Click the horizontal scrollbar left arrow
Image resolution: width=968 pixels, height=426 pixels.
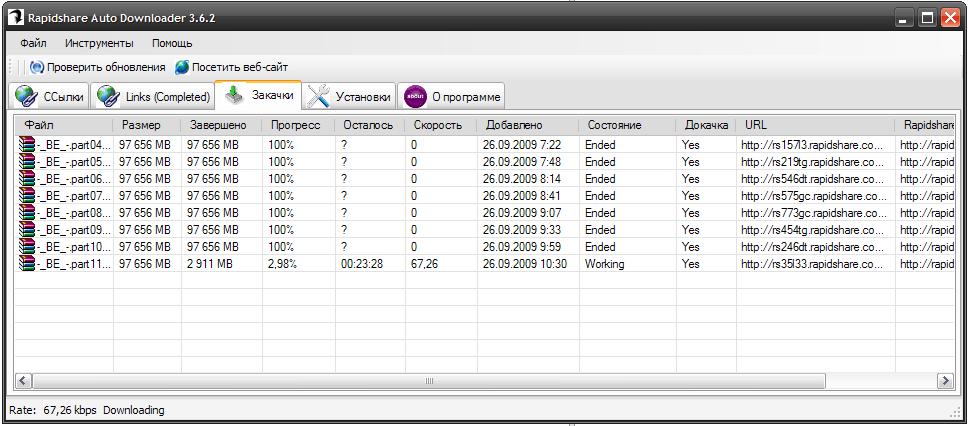(22, 381)
